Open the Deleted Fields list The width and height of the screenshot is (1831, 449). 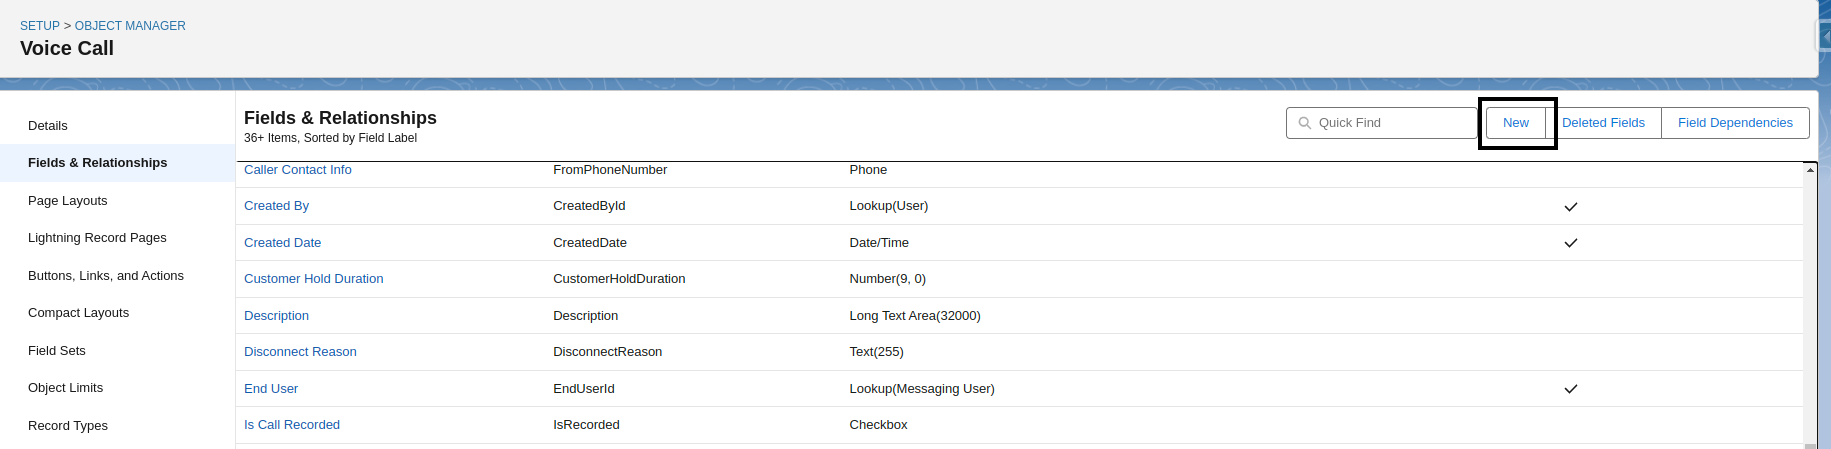pos(1603,123)
